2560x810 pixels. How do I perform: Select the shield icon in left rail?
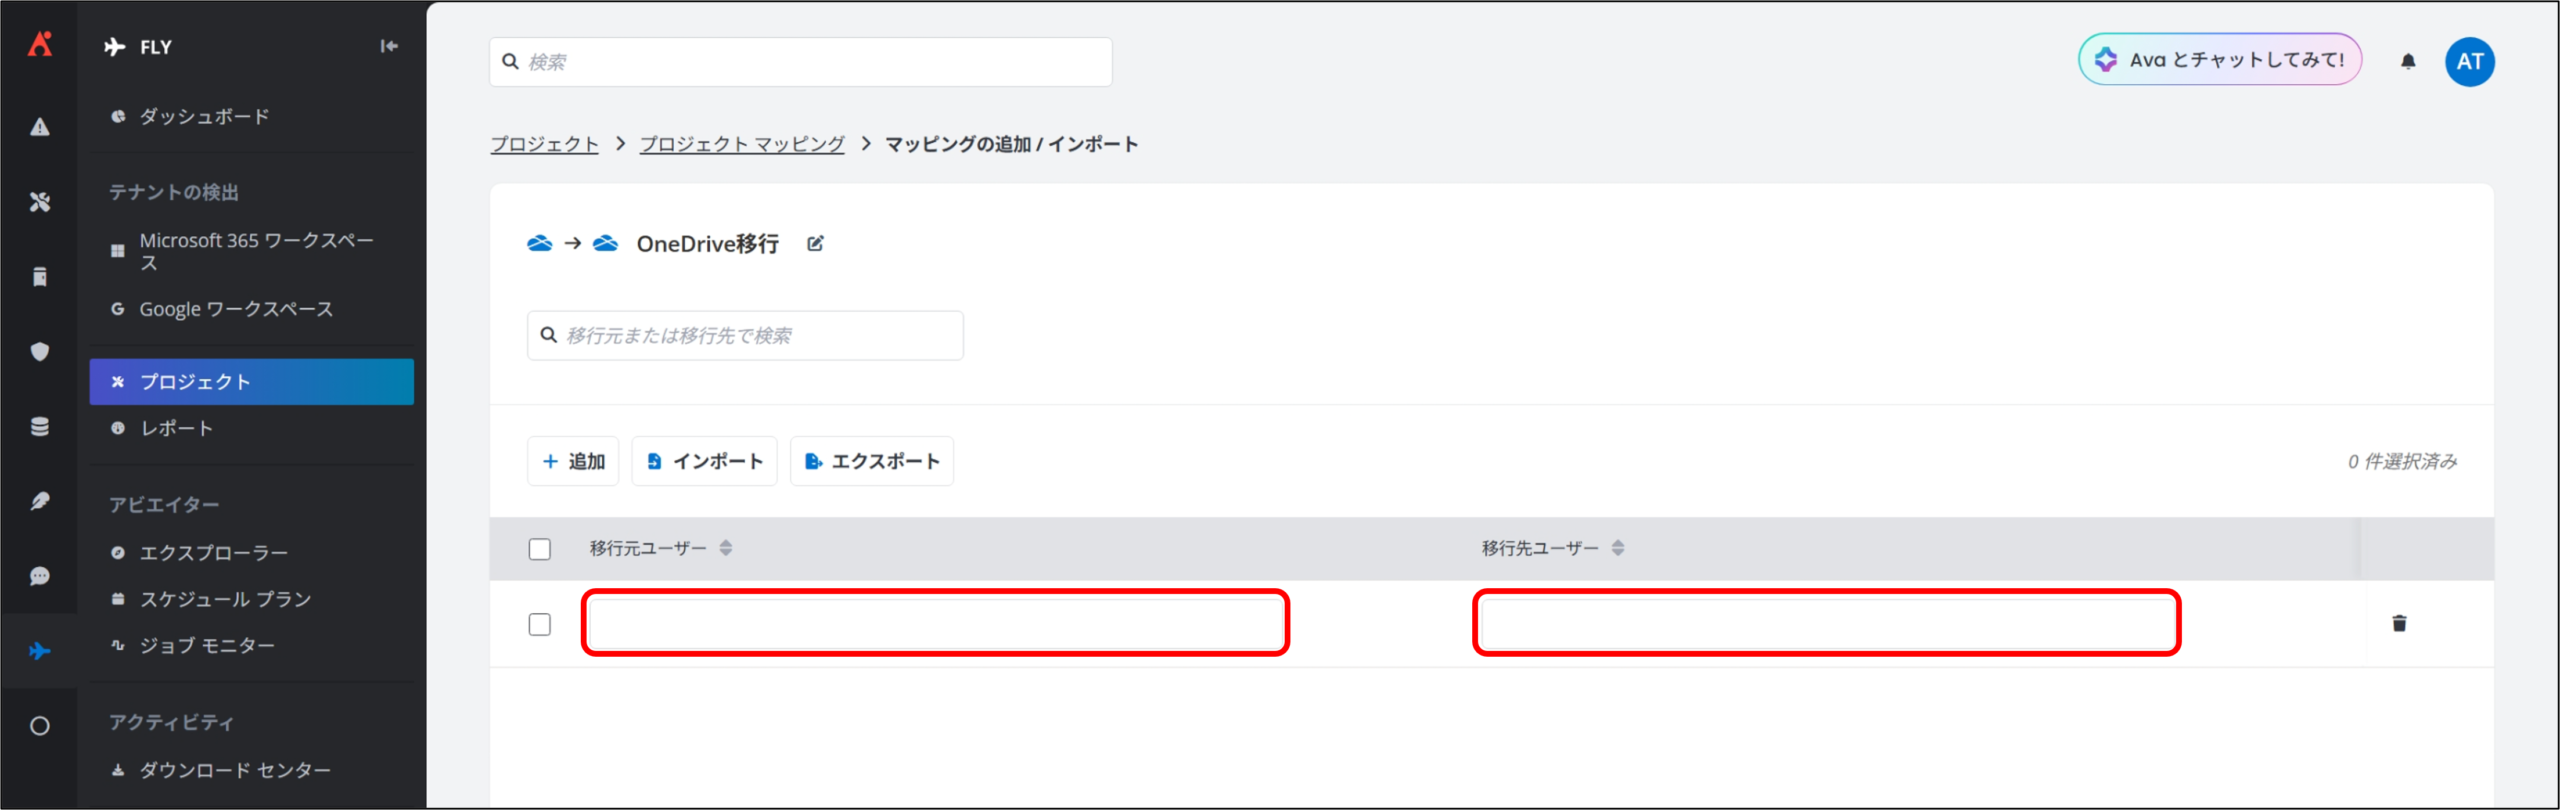click(x=40, y=352)
